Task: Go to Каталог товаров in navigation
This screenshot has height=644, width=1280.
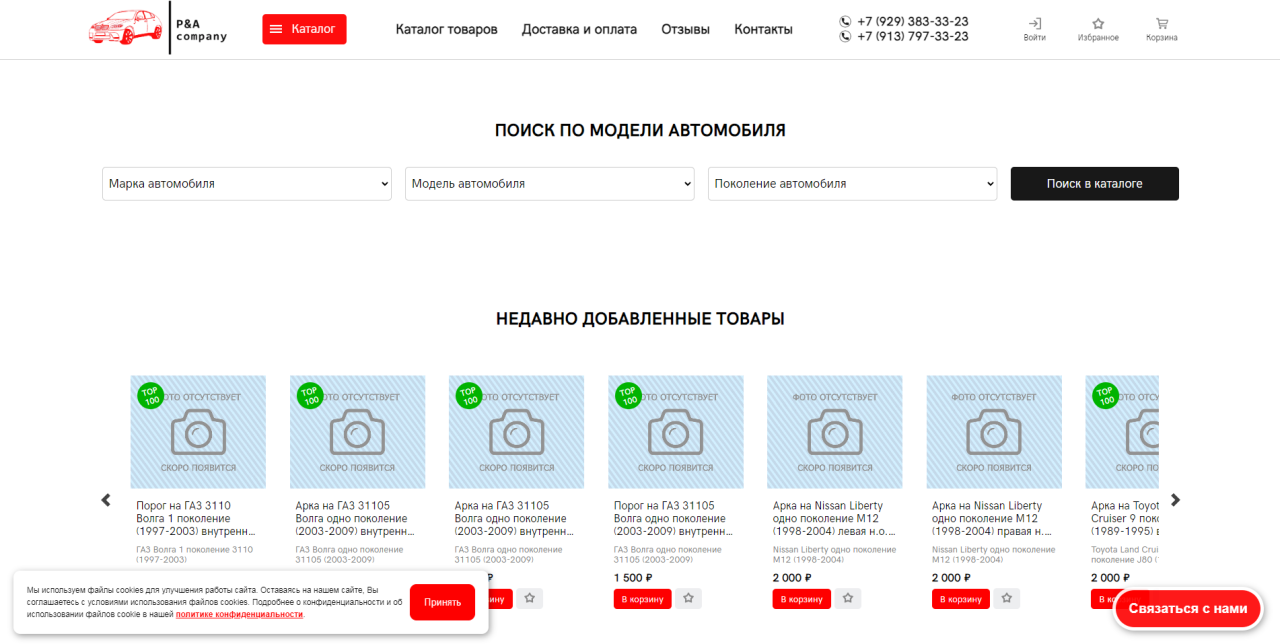Action: point(446,29)
